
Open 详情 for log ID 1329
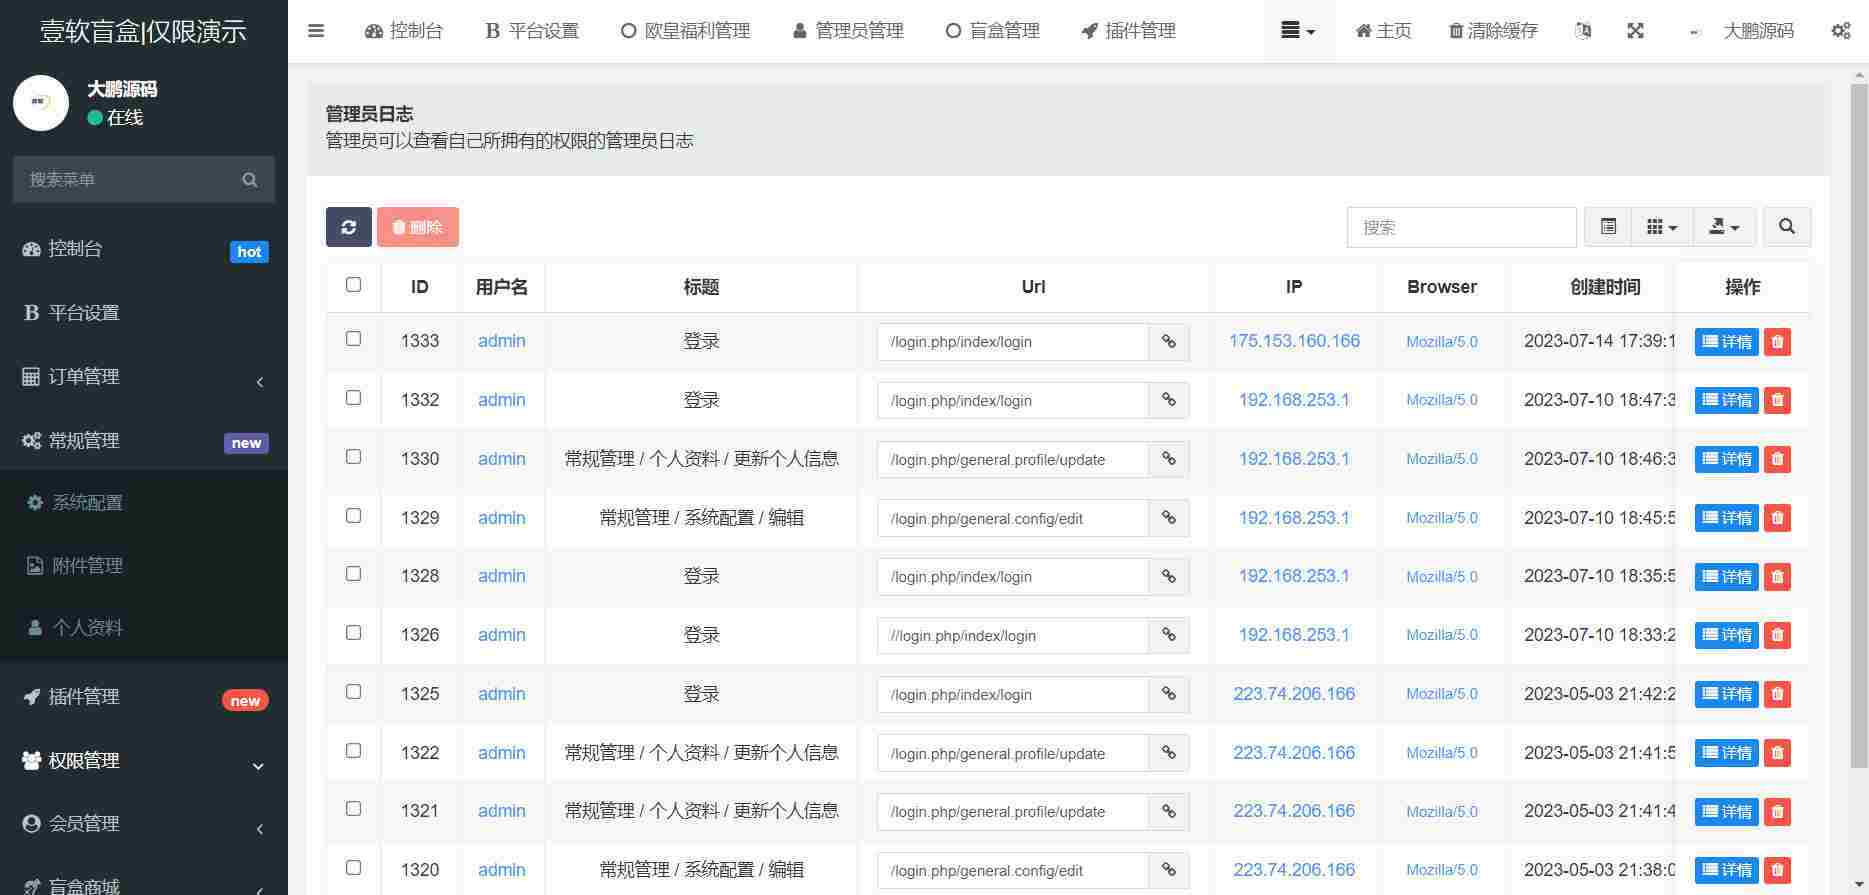[x=1726, y=518]
